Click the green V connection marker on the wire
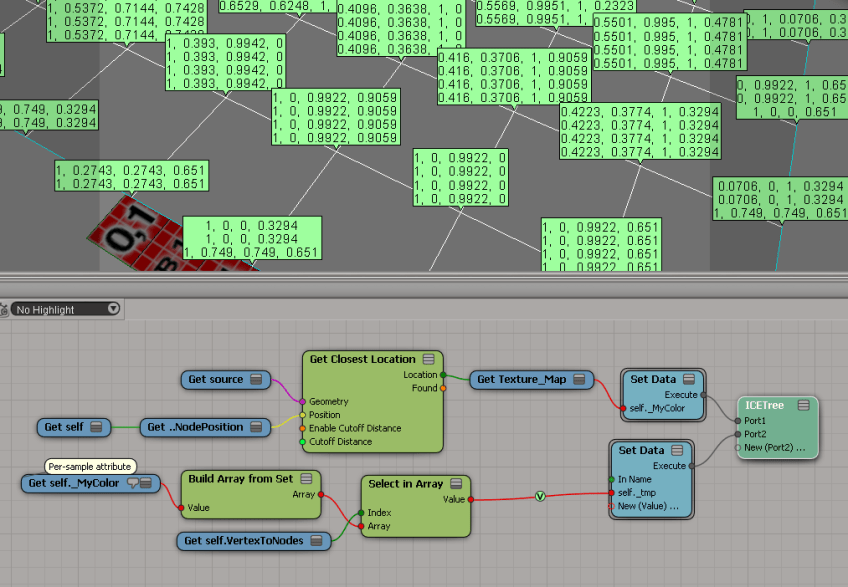The width and height of the screenshot is (848, 587). click(x=540, y=496)
